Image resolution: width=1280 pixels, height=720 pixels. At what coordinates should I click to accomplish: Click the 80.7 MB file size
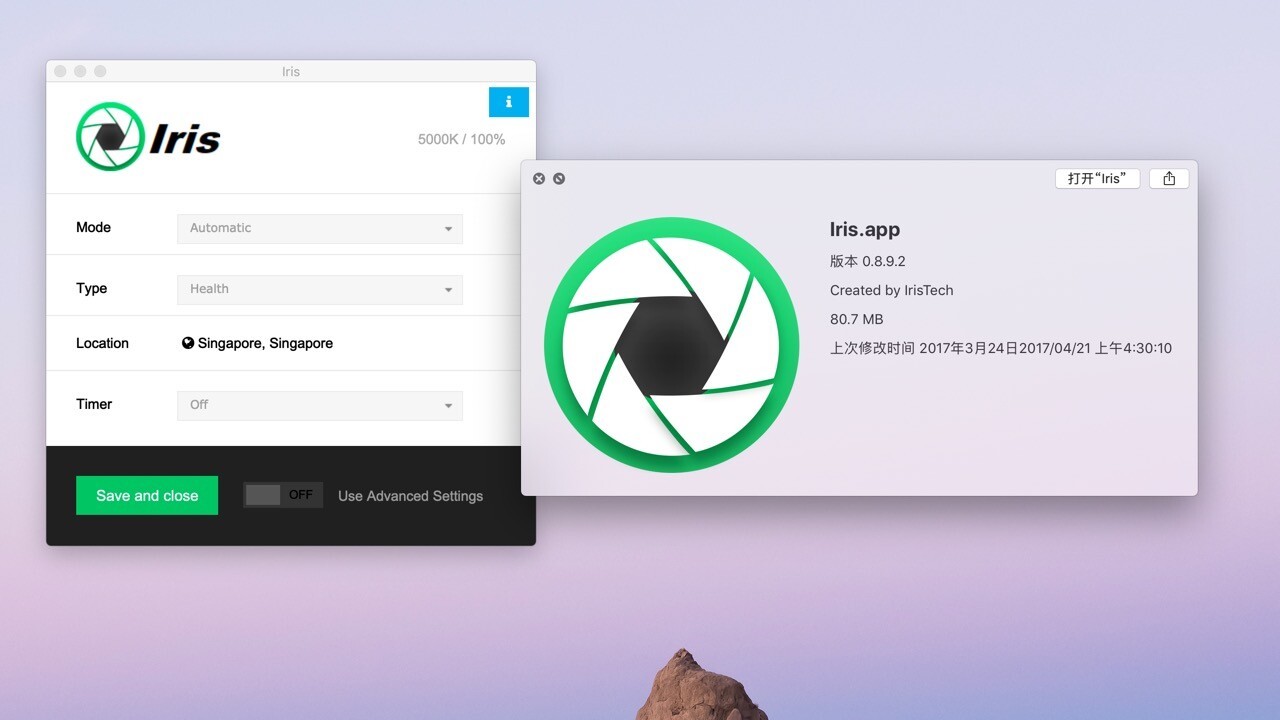[x=857, y=319]
